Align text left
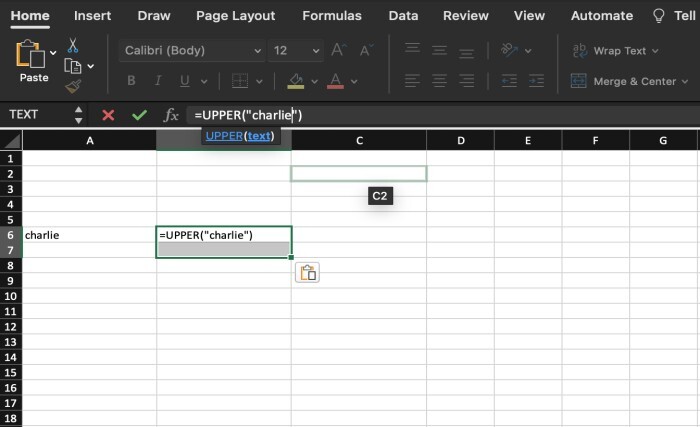Screen dimensions: 700x427 coord(412,81)
